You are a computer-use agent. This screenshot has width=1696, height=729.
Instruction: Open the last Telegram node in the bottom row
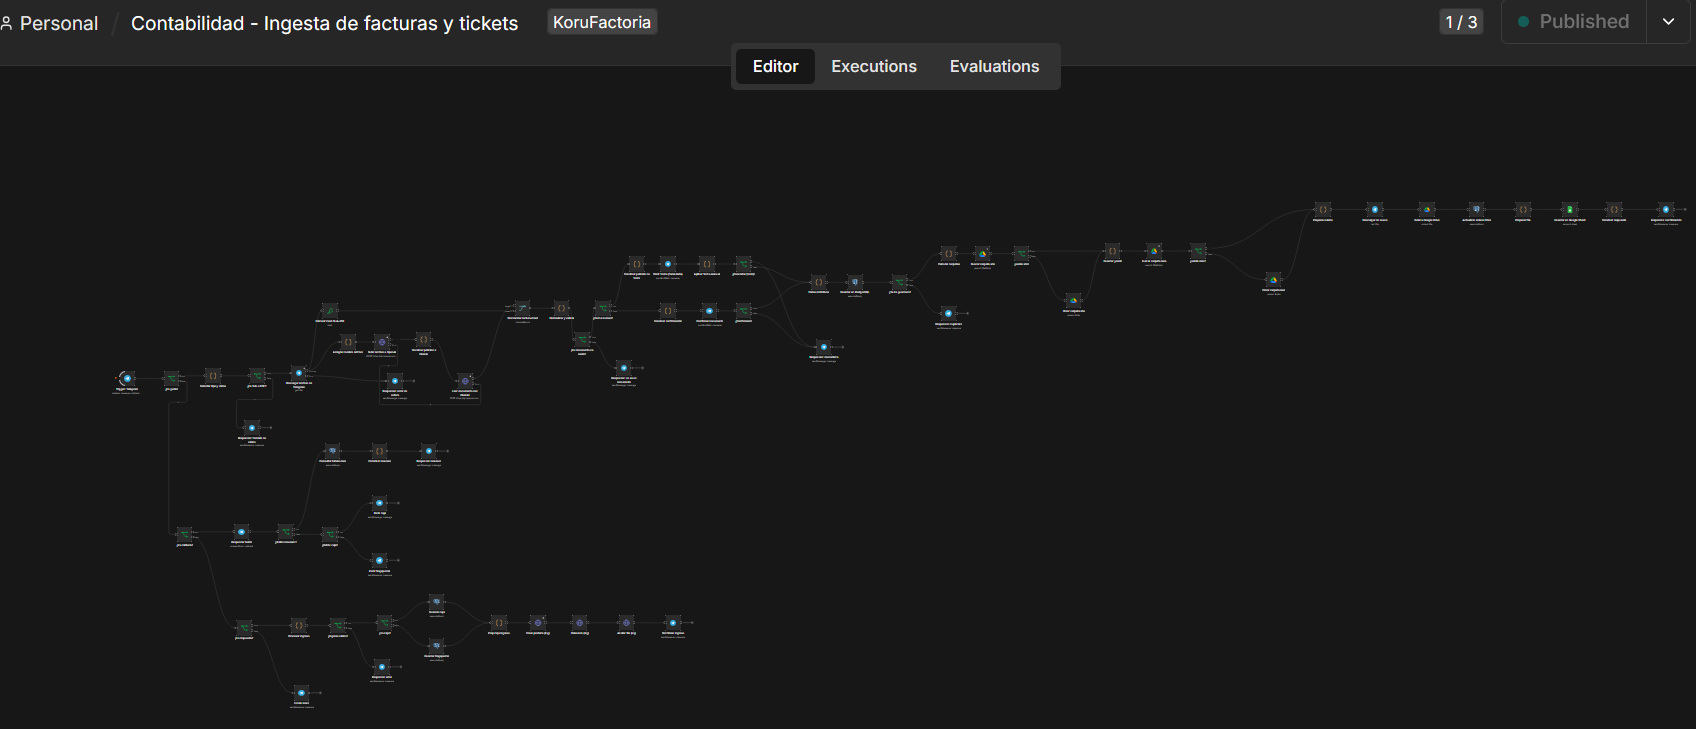pyautogui.click(x=673, y=623)
